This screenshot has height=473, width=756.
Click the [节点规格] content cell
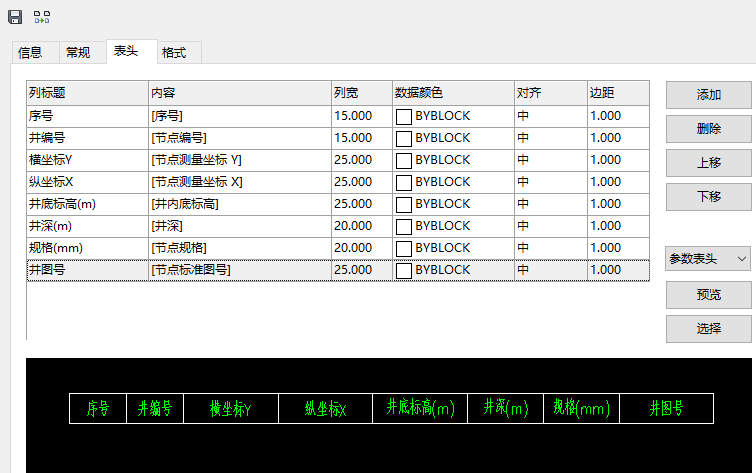point(240,248)
